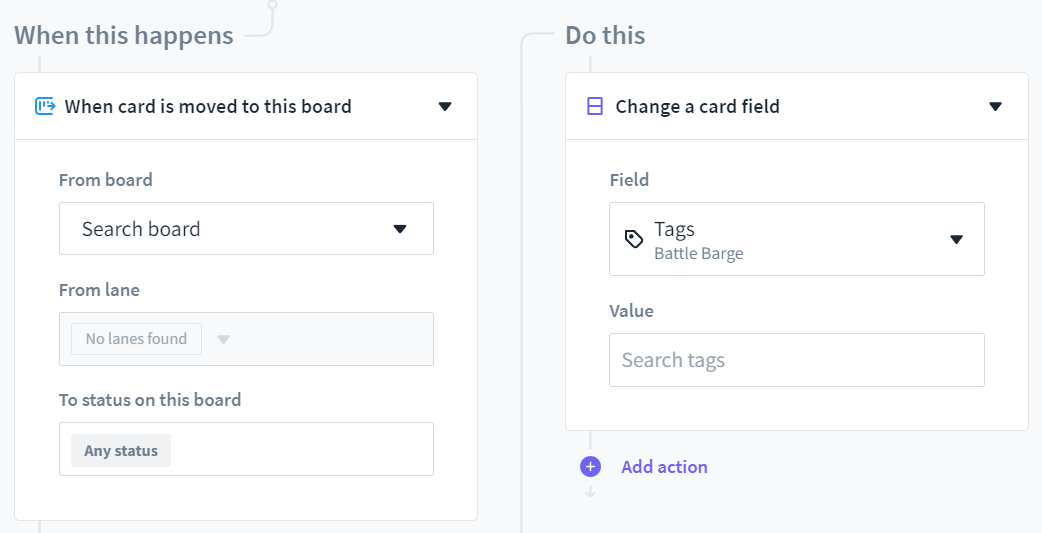
Task: Open the Search board dropdown
Action: [x=246, y=229]
